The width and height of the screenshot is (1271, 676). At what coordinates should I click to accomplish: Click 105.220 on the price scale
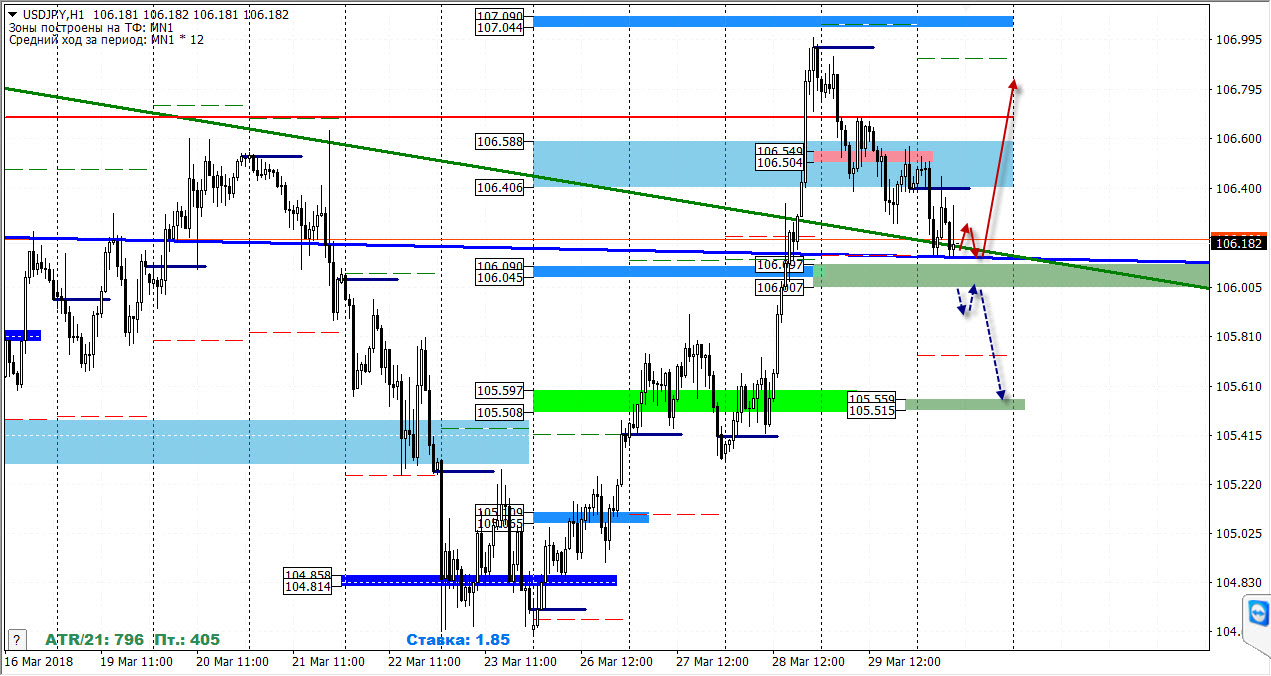pyautogui.click(x=1238, y=485)
